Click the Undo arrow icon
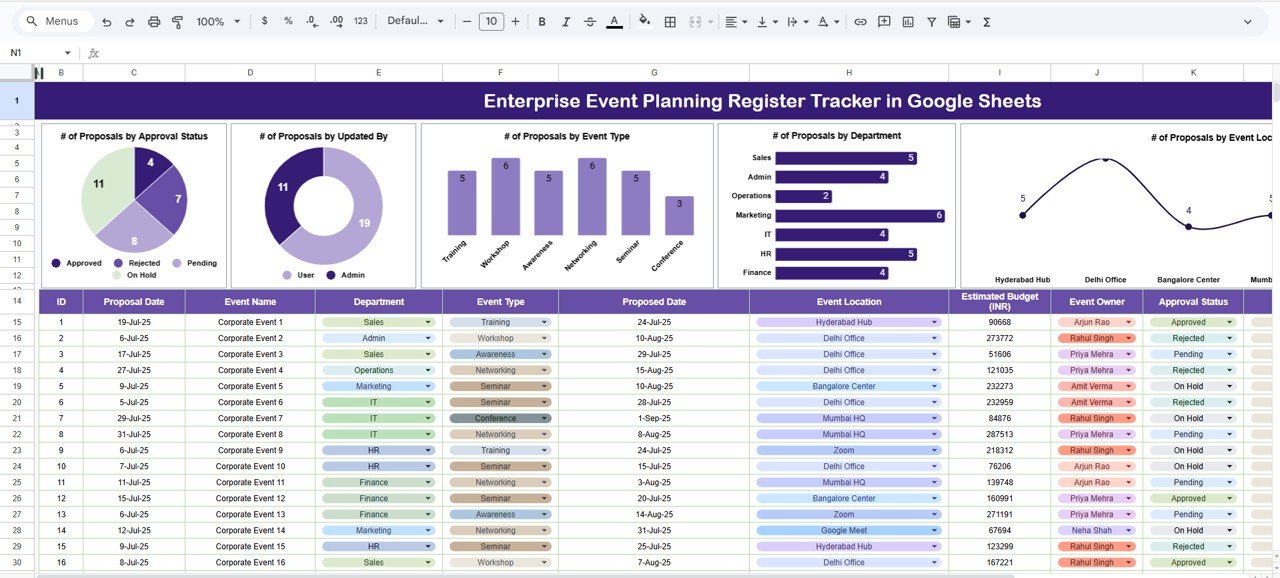The width and height of the screenshot is (1280, 578). pyautogui.click(x=107, y=21)
